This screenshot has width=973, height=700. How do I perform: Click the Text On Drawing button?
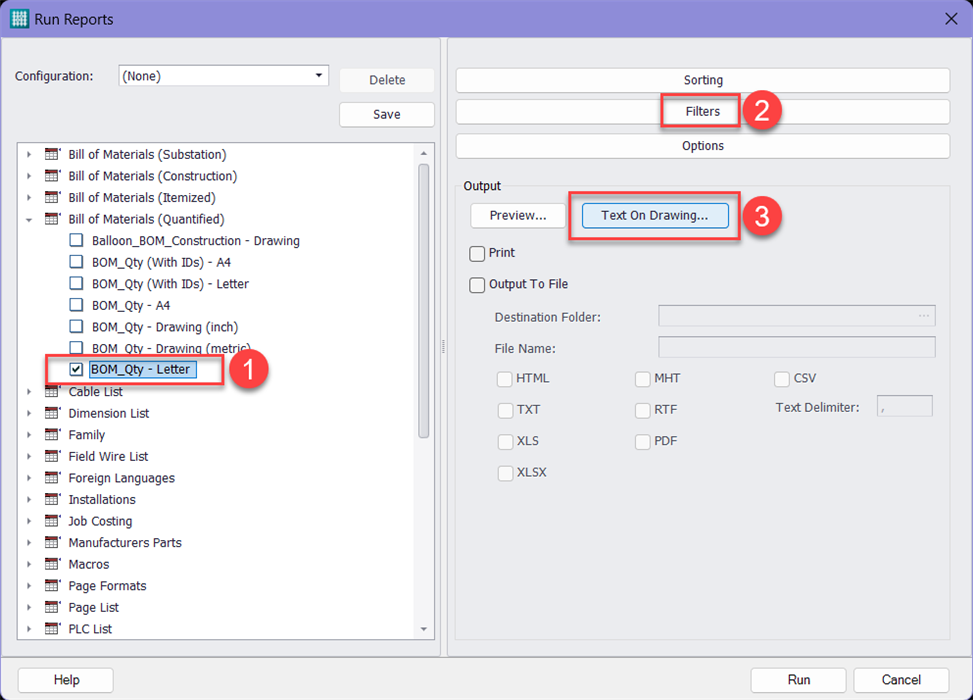tap(655, 215)
